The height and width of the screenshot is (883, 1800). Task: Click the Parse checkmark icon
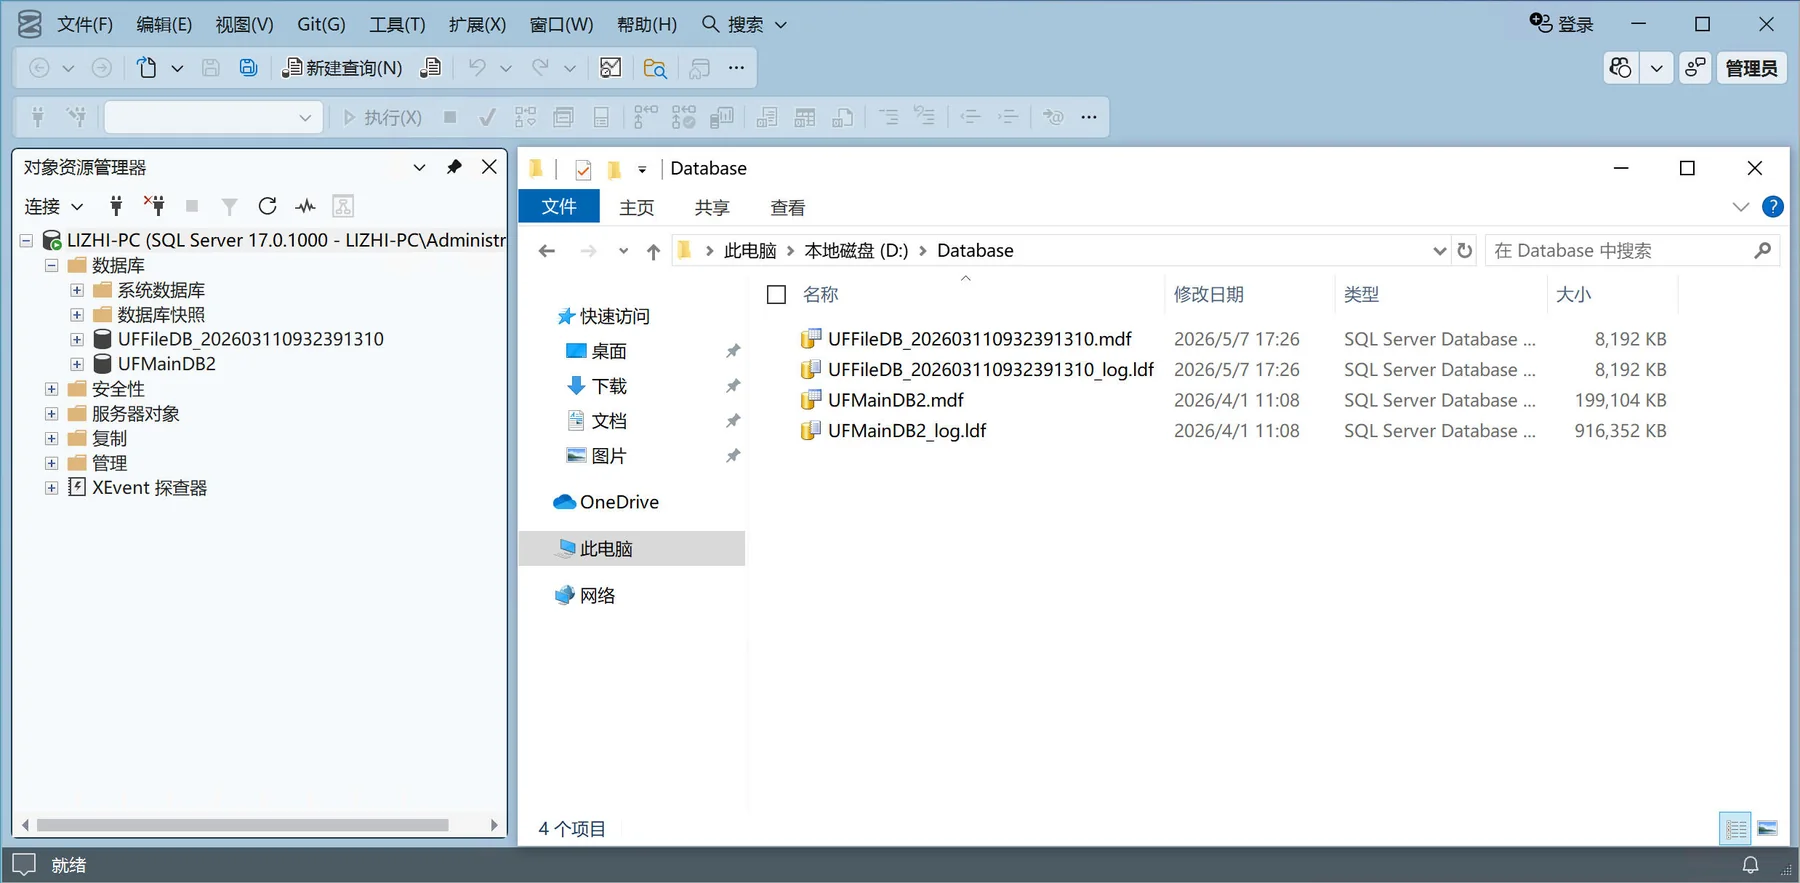coord(487,118)
